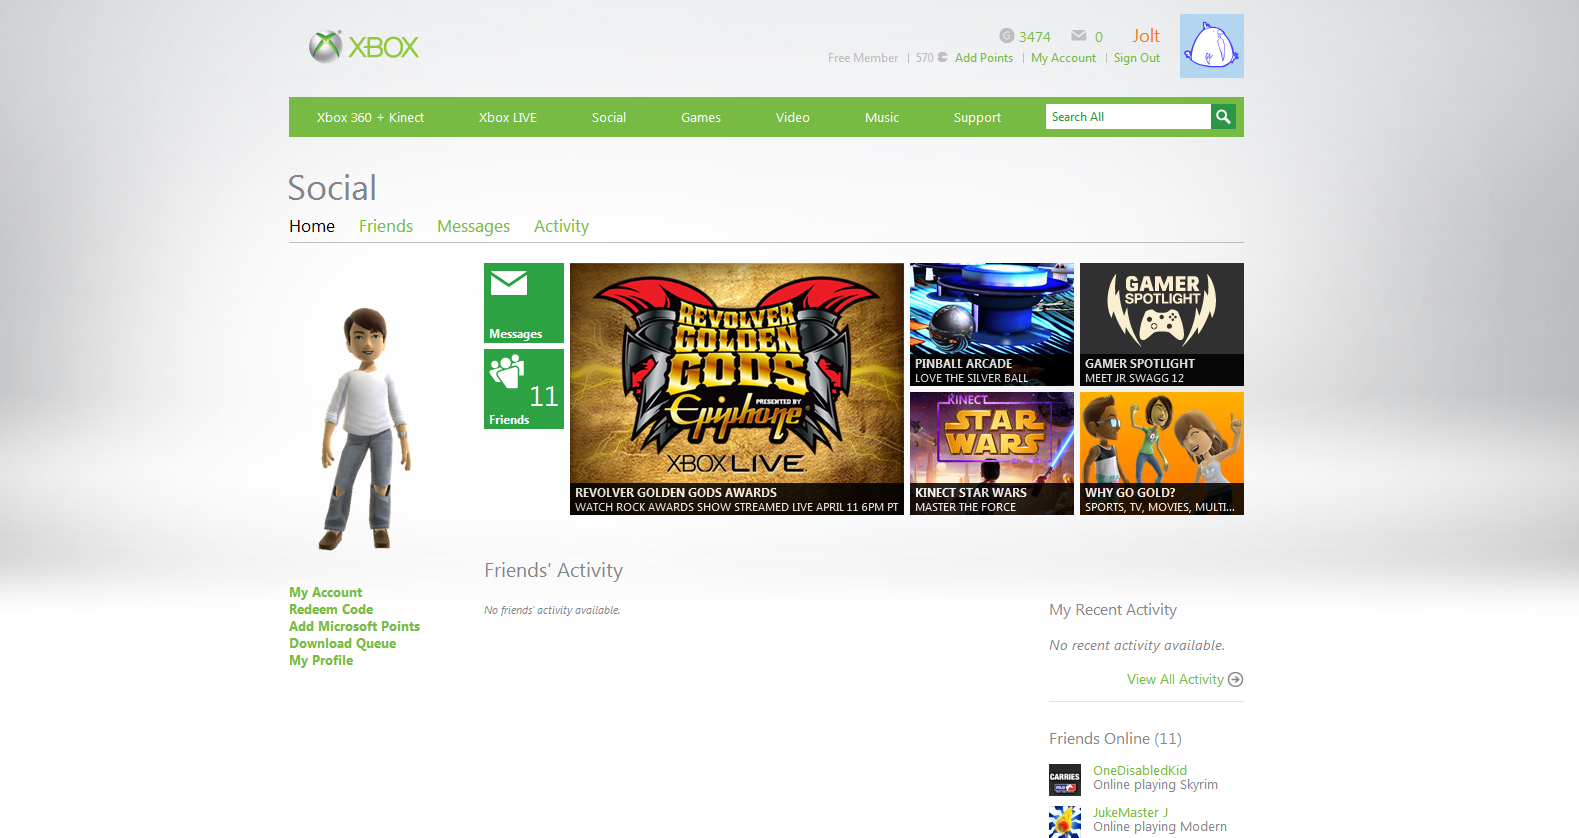
Task: Click the magnifier search button
Action: pyautogui.click(x=1223, y=117)
